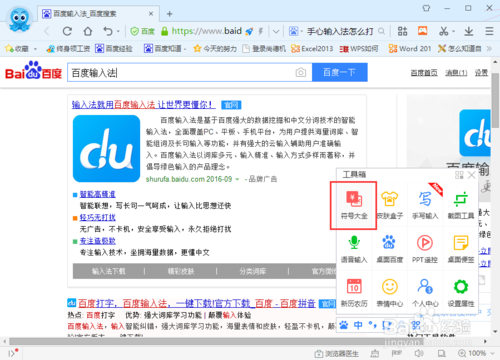Open 表情中心 emoji center
The height and width of the screenshot is (360, 500).
390,293
